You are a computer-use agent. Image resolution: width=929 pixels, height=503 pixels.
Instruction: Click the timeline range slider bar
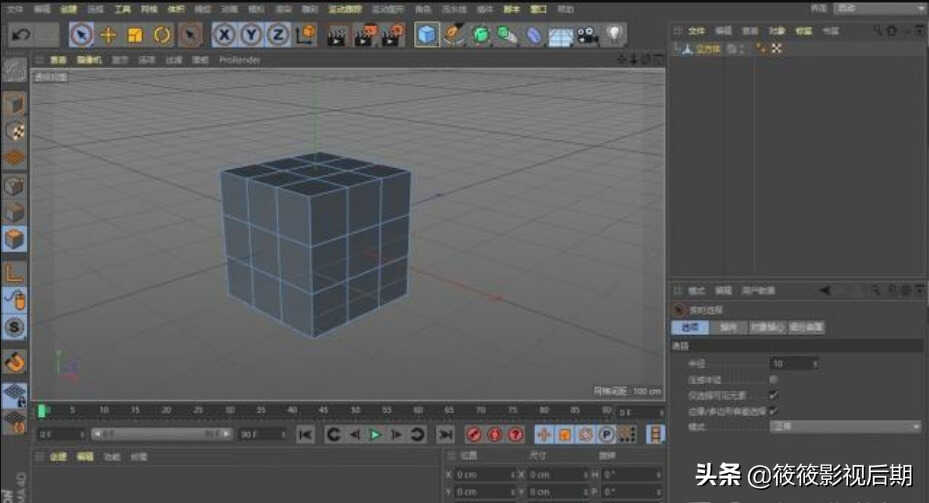[x=161, y=434]
